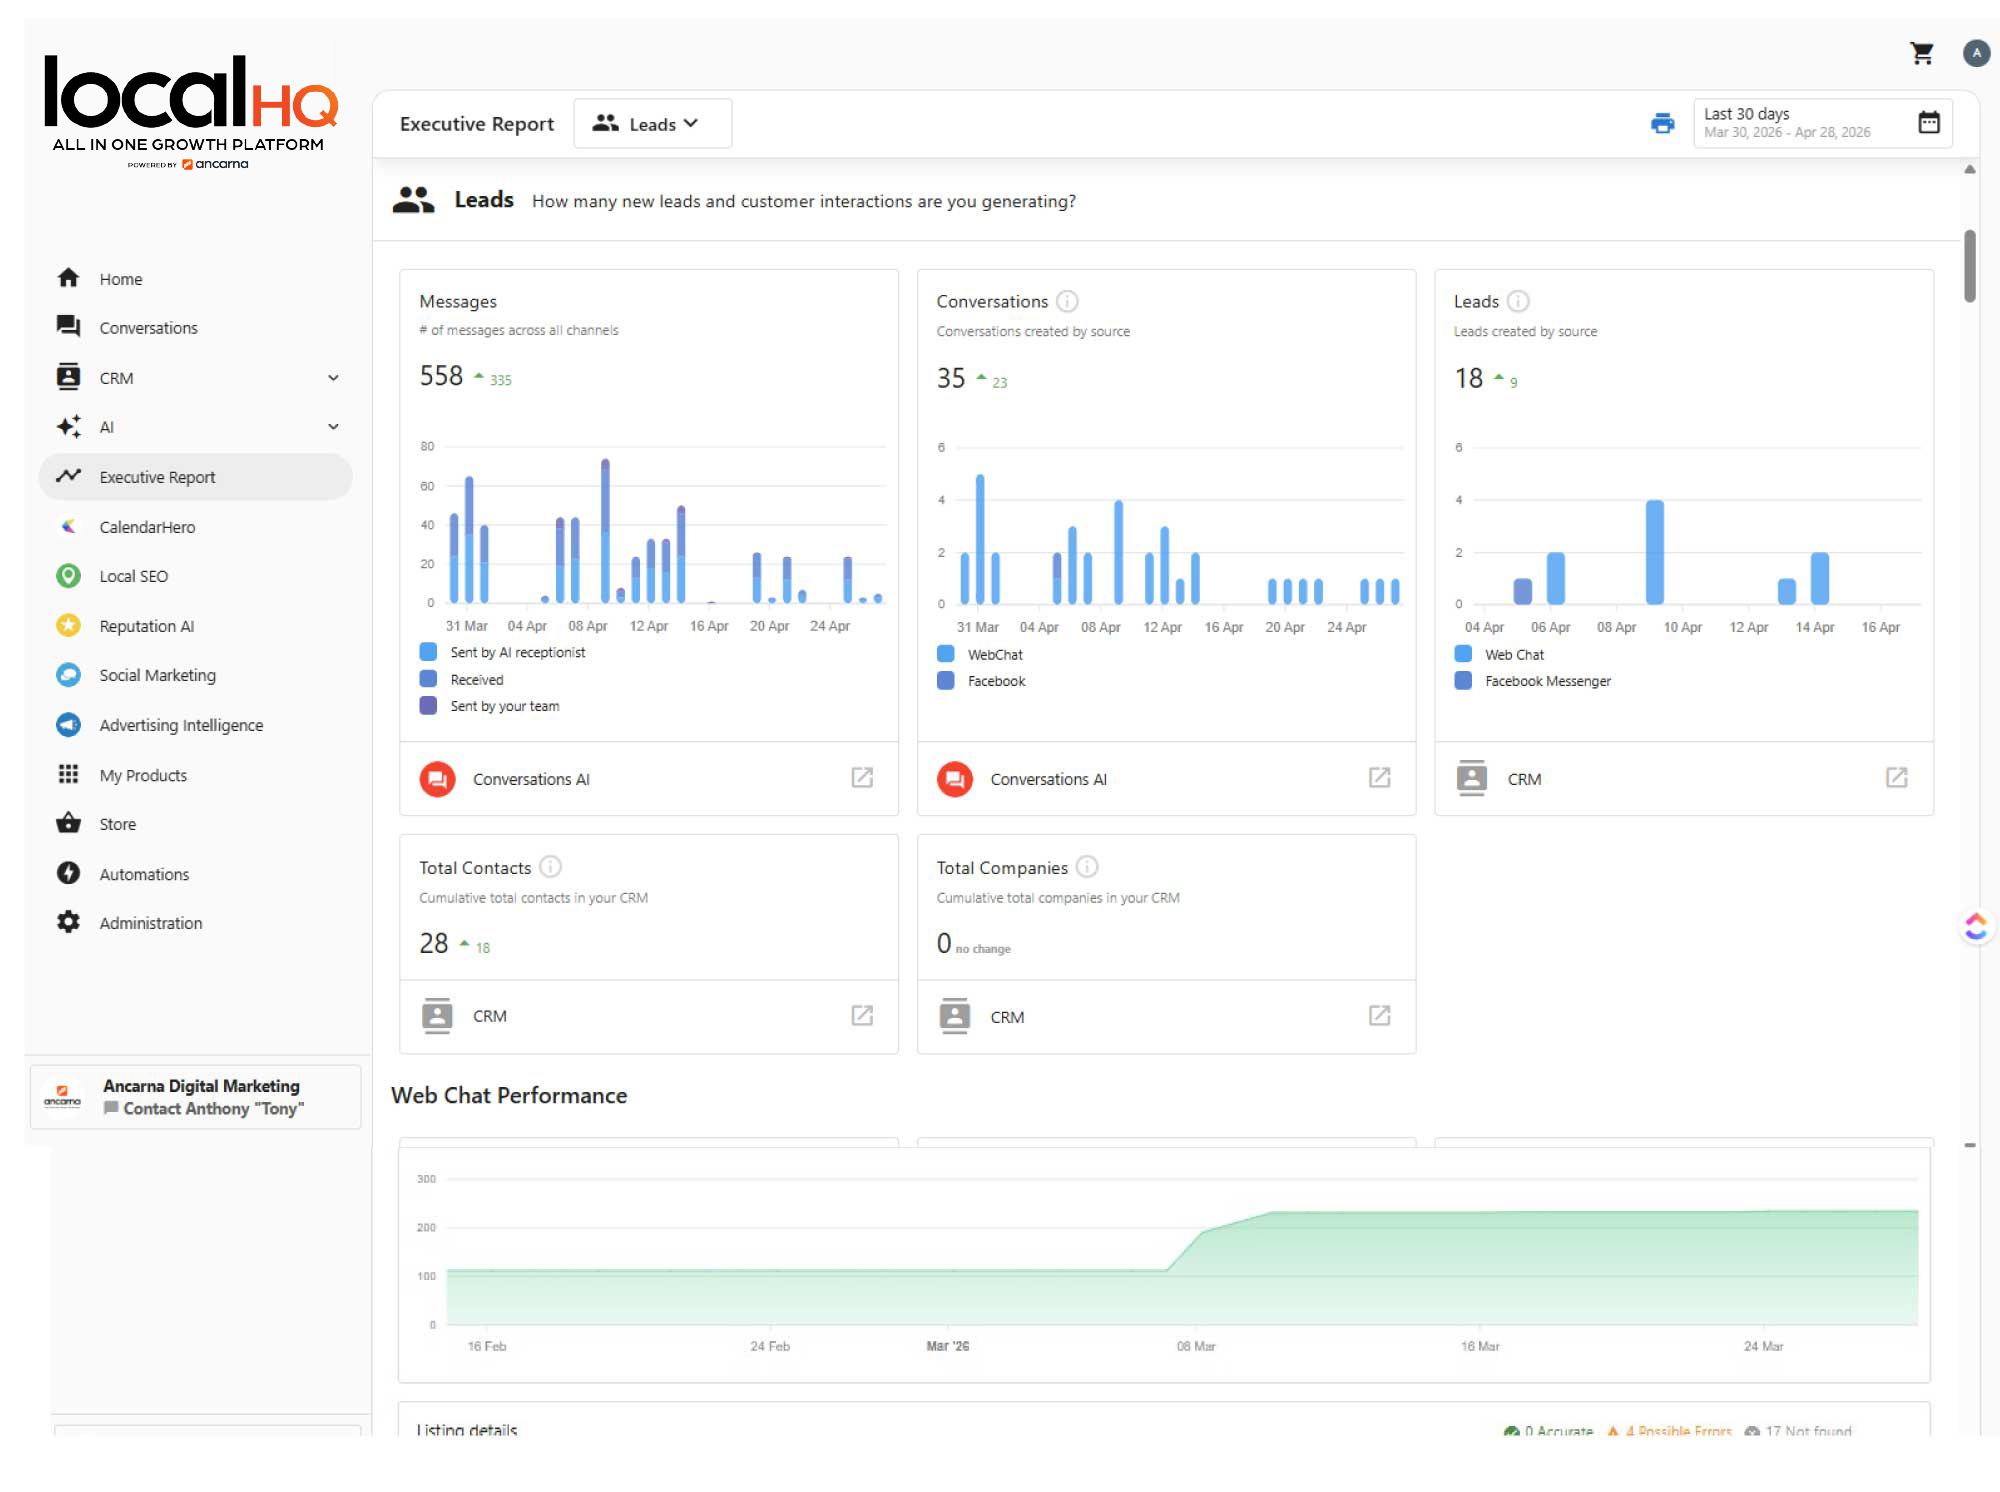The height and width of the screenshot is (1492, 2000).
Task: Open Total Contacts CRM external link icon
Action: 862,1015
